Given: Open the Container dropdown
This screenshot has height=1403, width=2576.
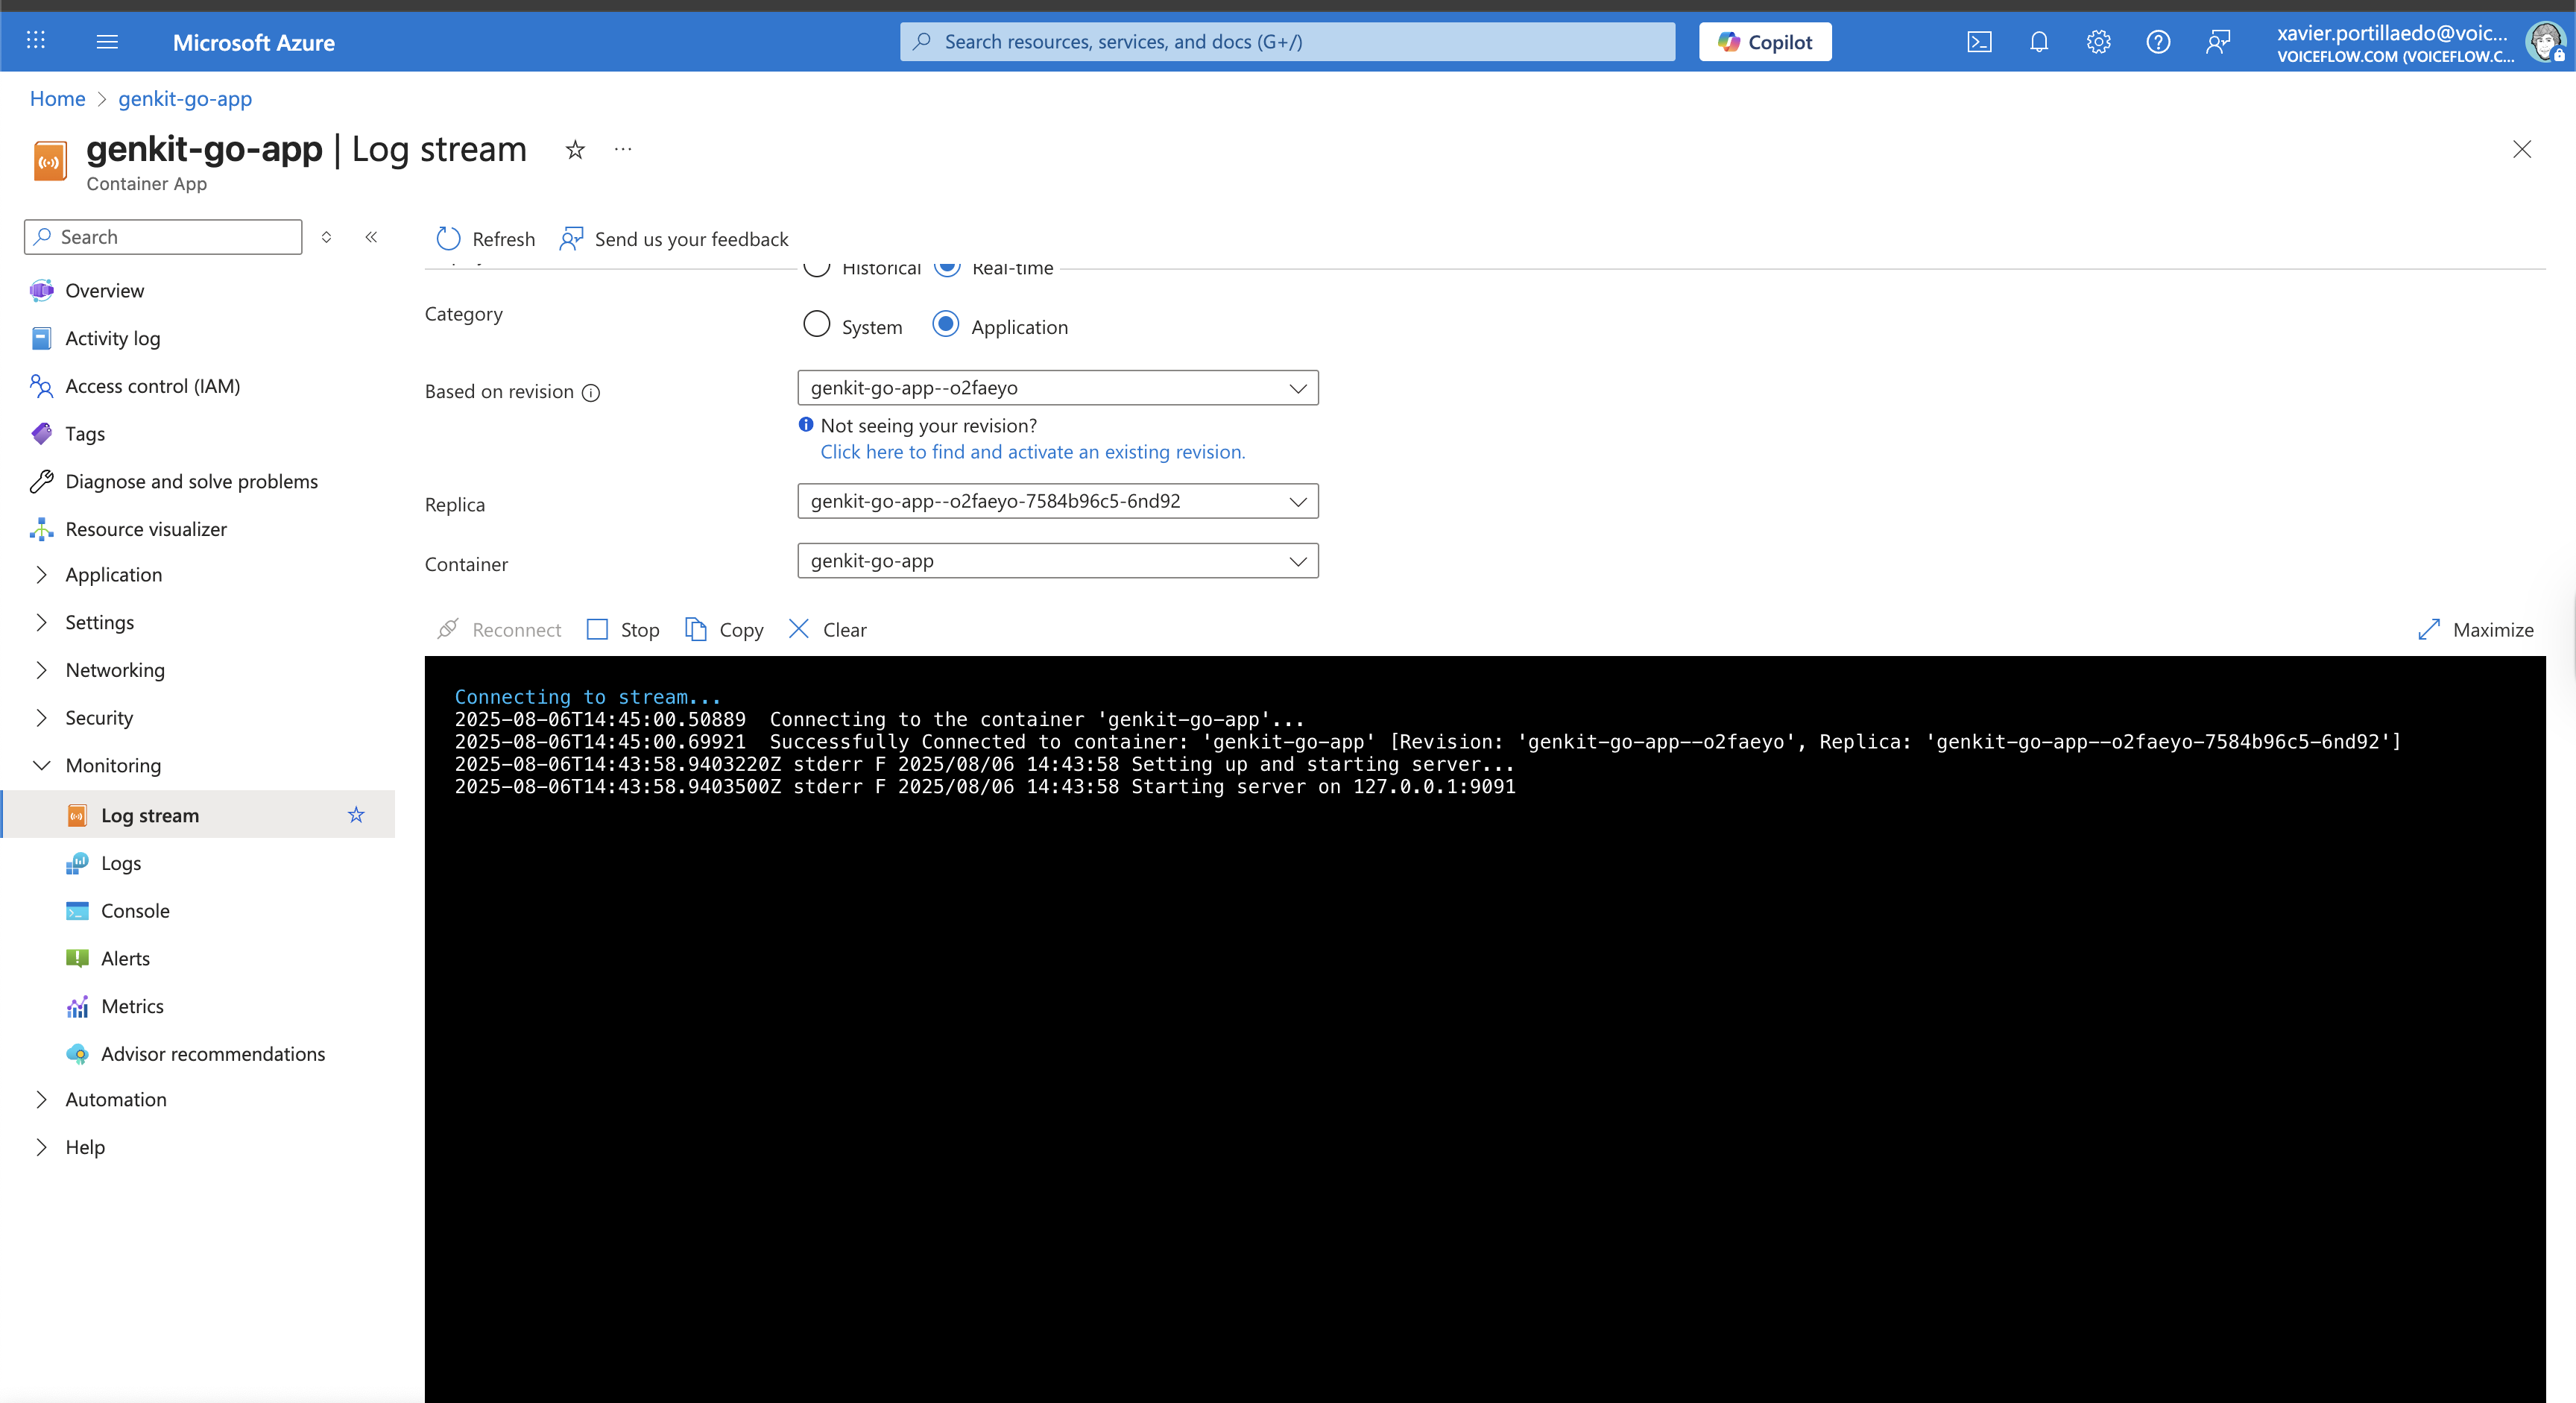Looking at the screenshot, I should (1058, 561).
